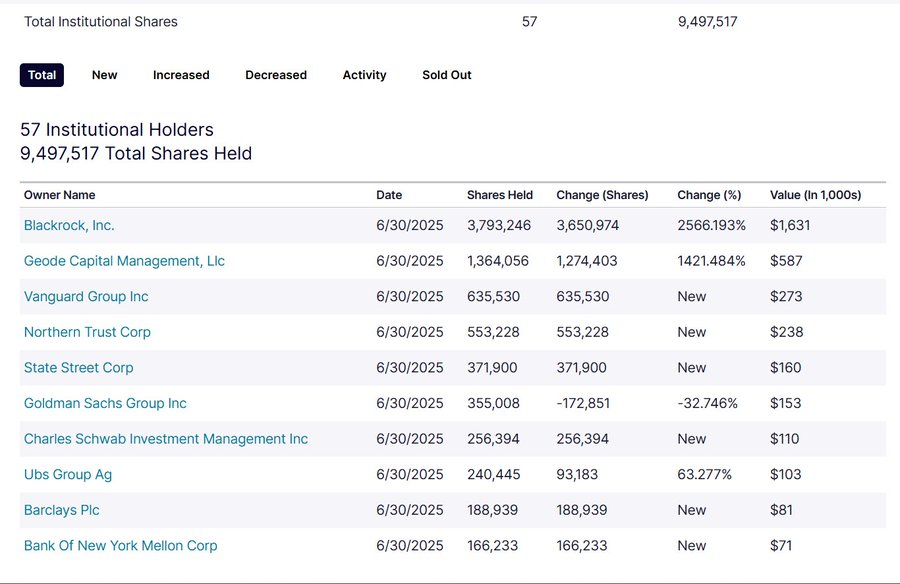Open Vanguard Group Inc link
The image size is (900, 584).
coord(86,296)
